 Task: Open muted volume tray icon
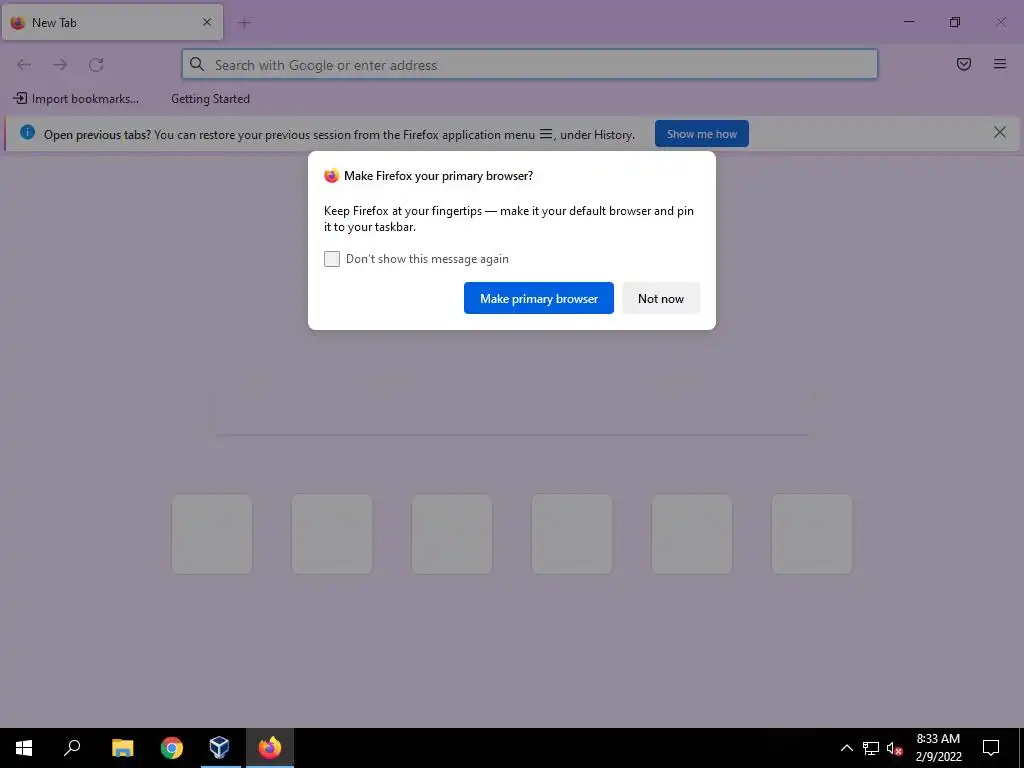895,748
